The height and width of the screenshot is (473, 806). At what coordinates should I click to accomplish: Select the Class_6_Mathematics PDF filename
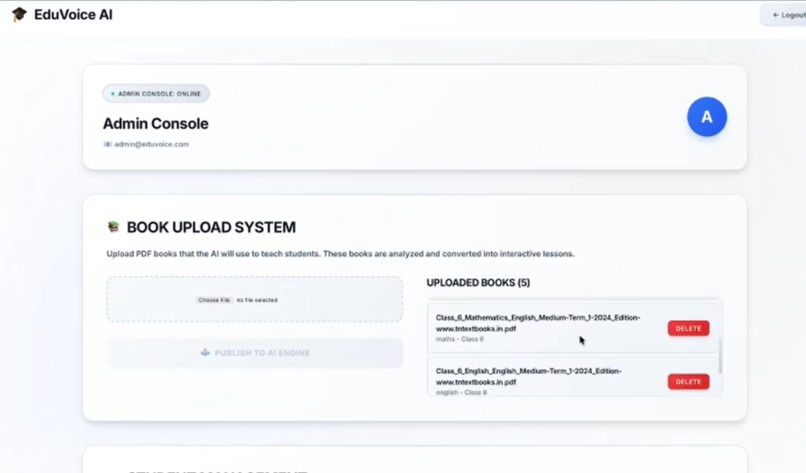point(538,323)
